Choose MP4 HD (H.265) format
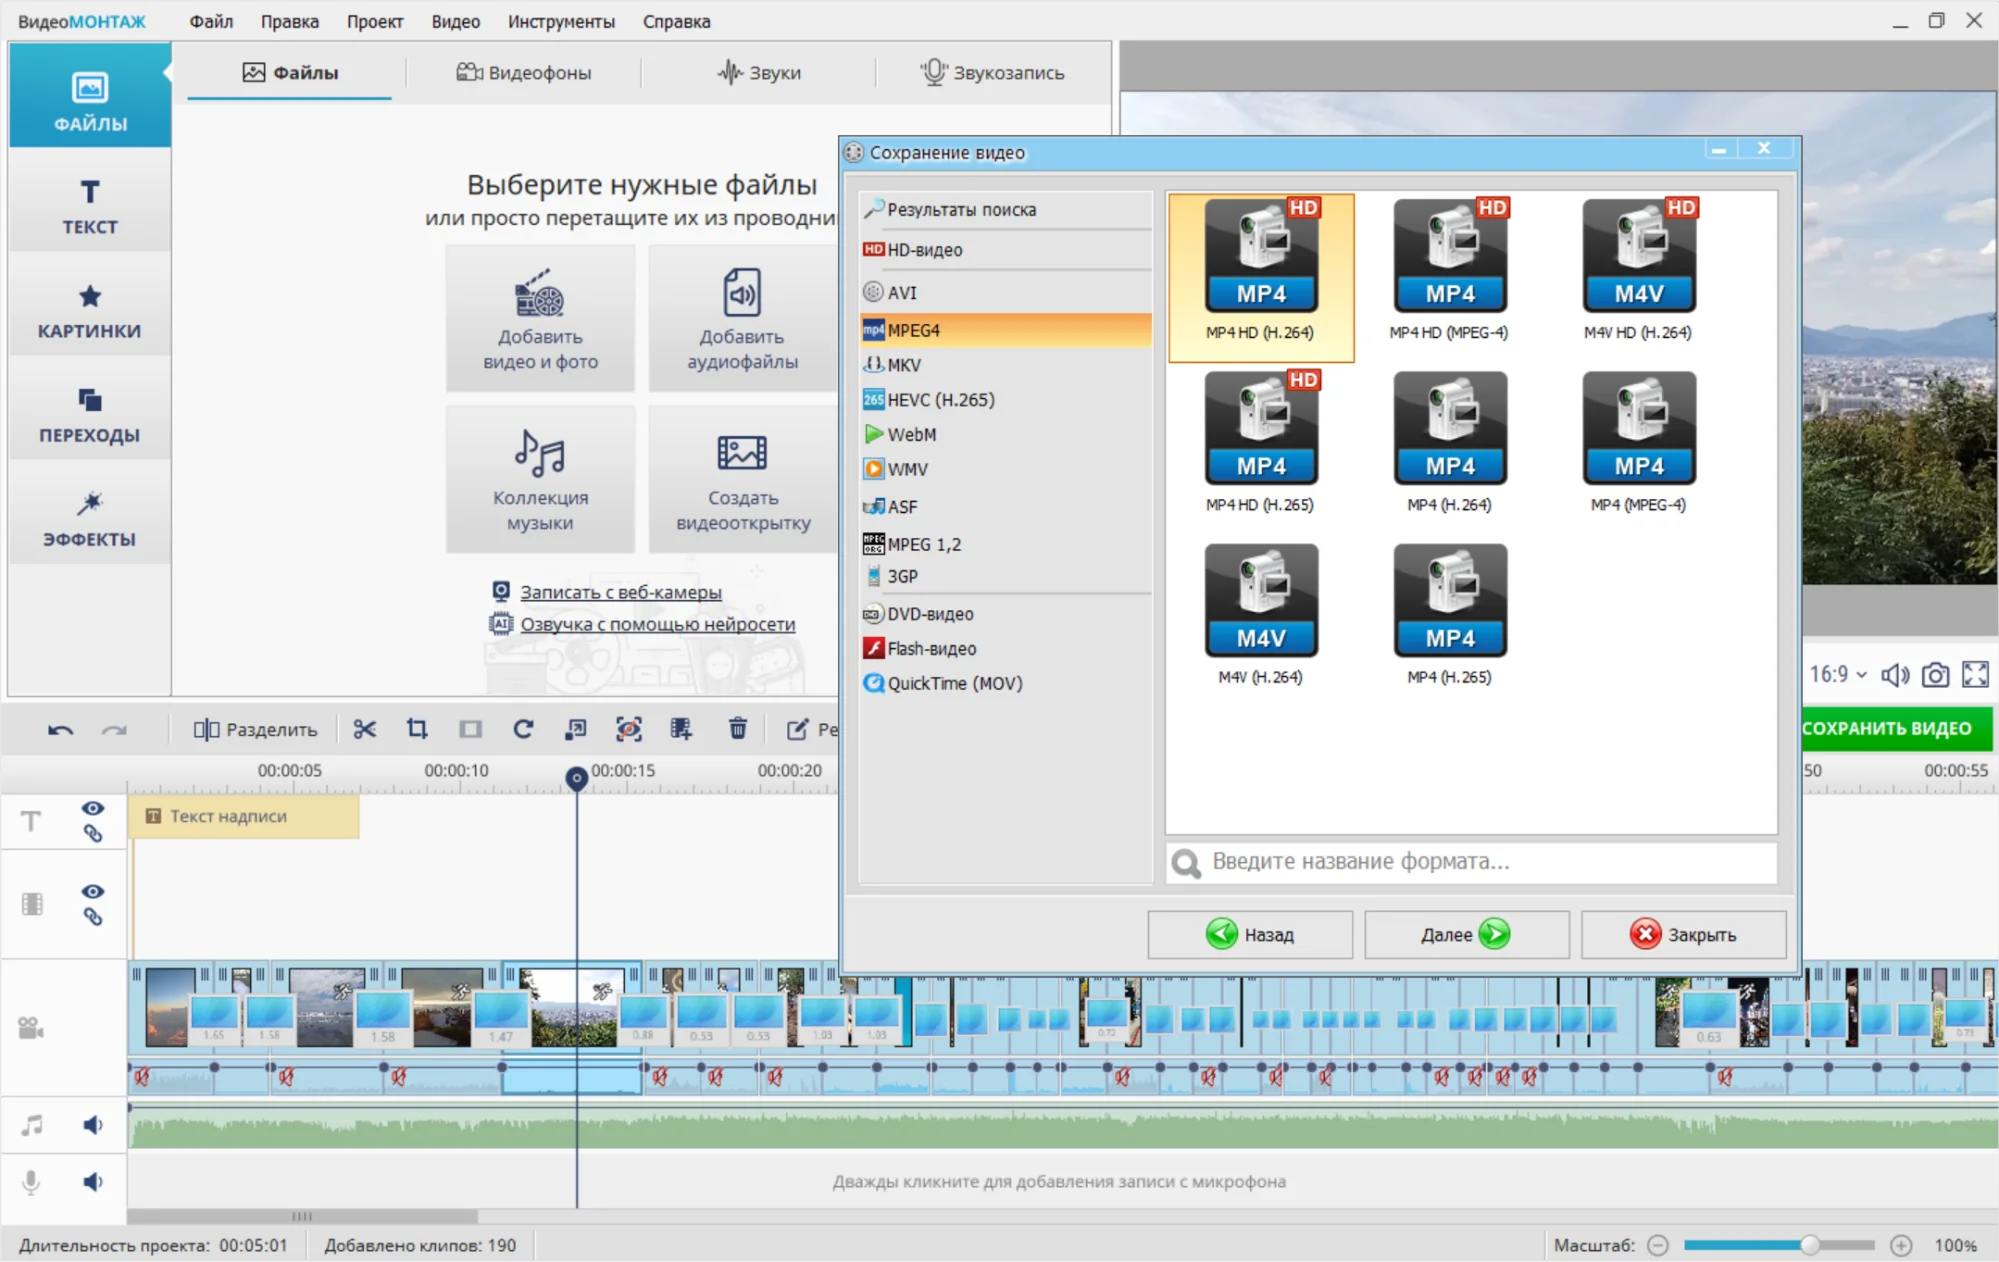The width and height of the screenshot is (1999, 1262). [x=1261, y=443]
